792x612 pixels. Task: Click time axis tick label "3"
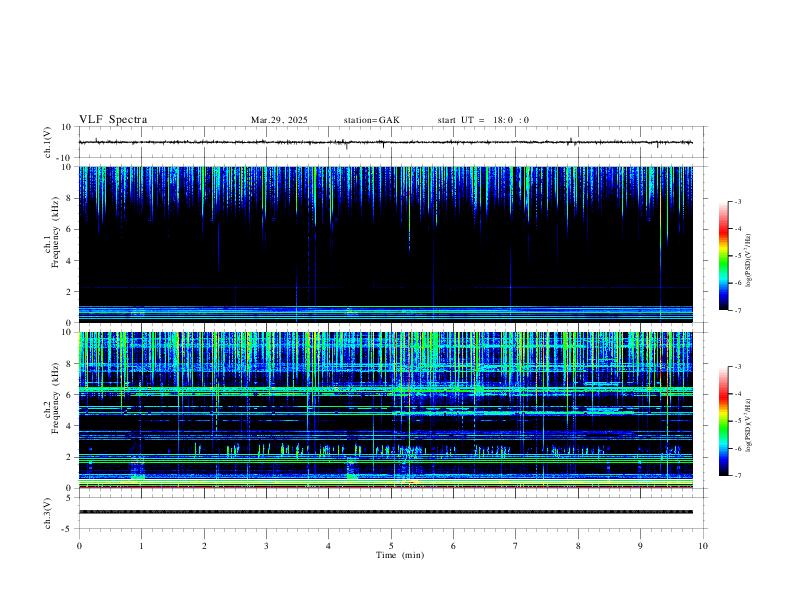coord(266,546)
